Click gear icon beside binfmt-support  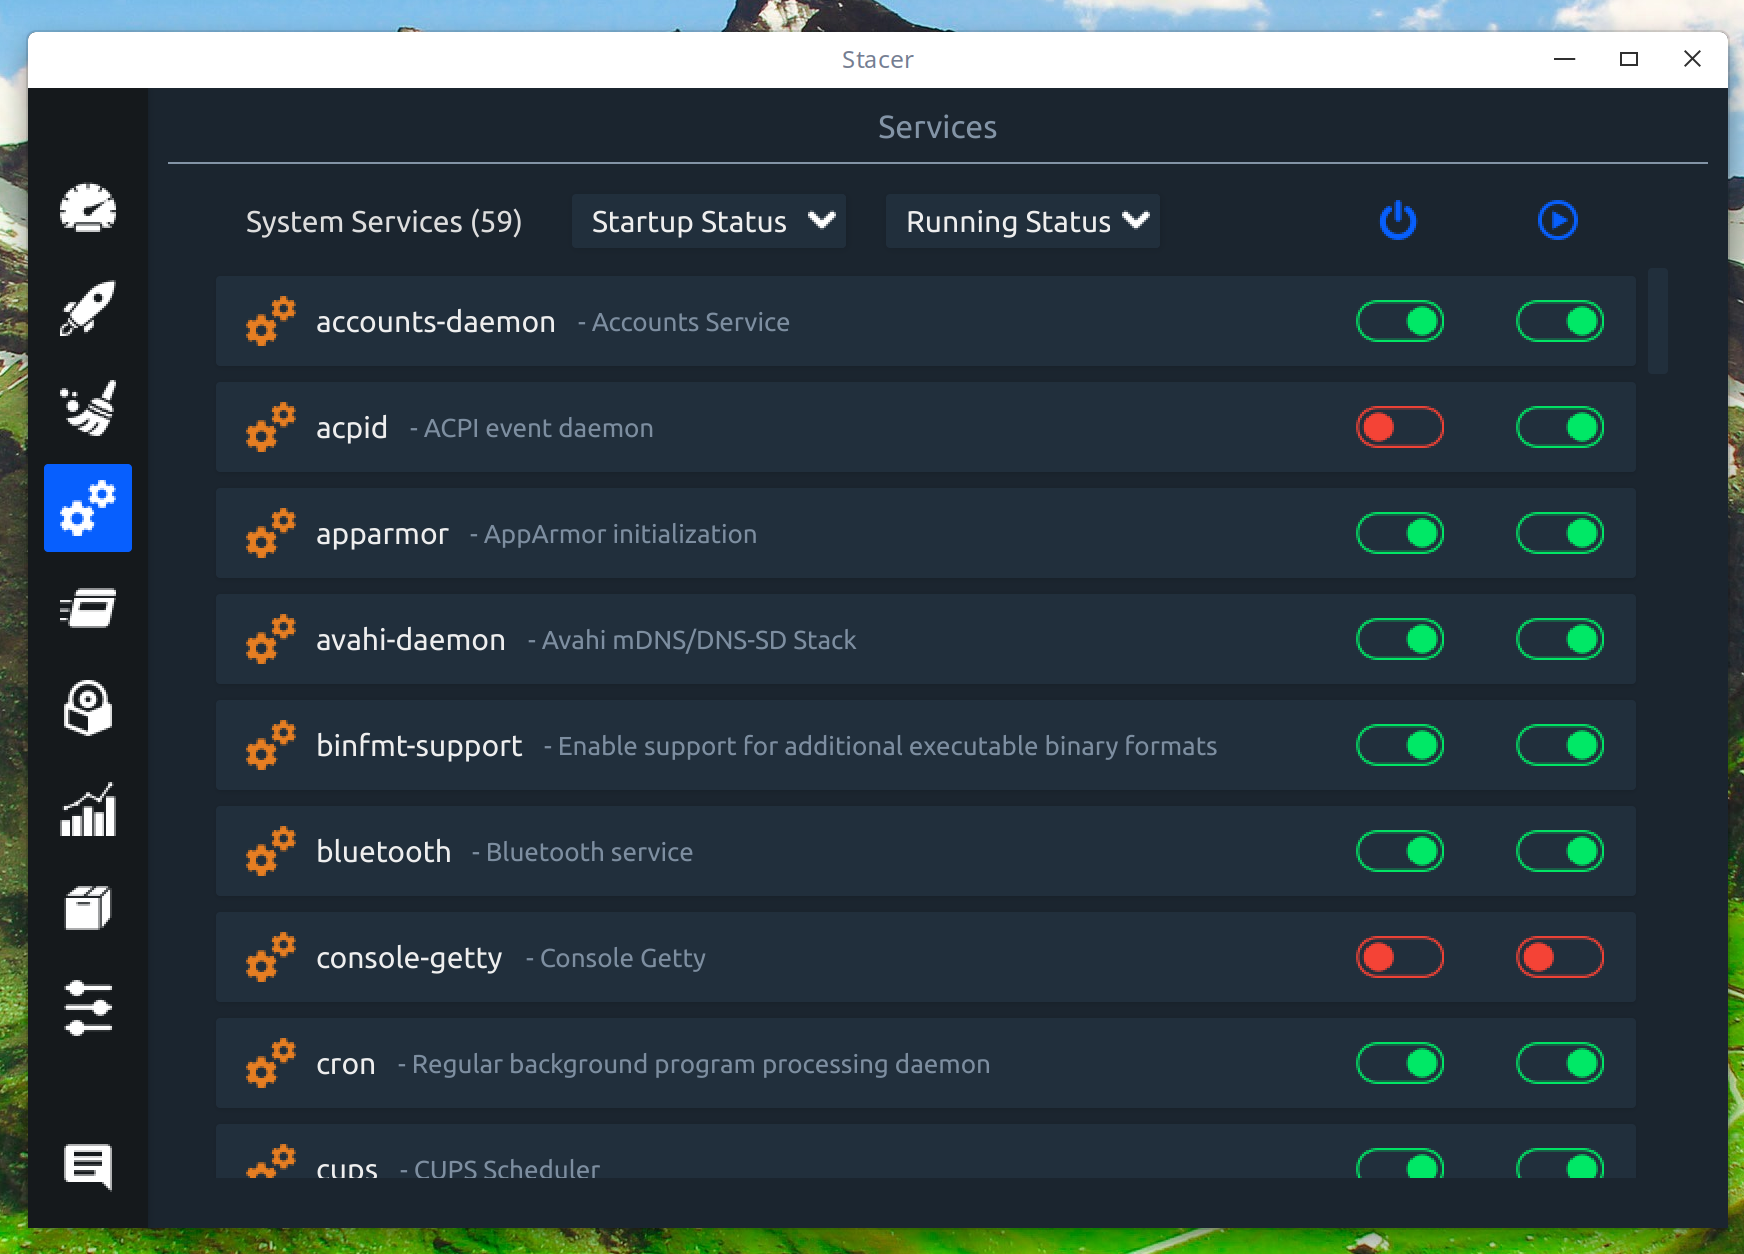(271, 745)
